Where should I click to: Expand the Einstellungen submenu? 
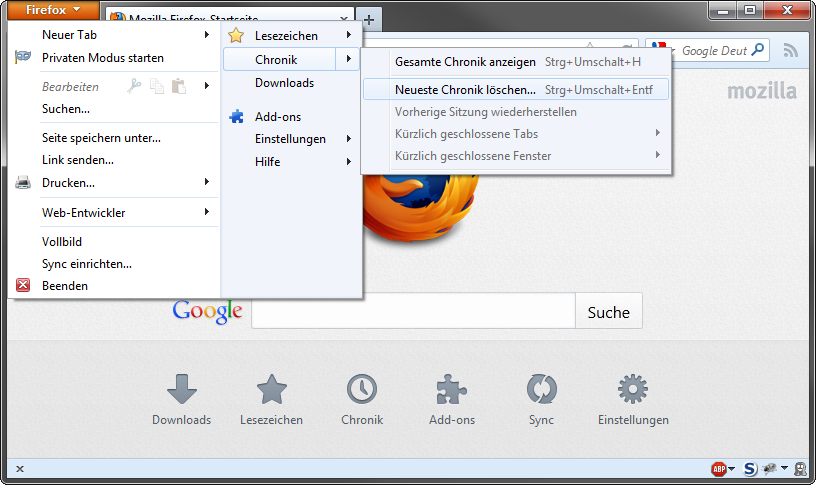[292, 139]
